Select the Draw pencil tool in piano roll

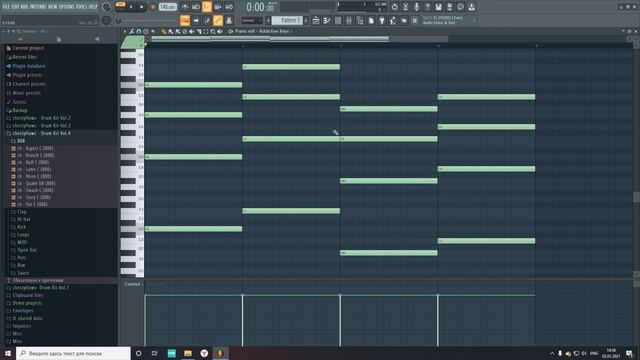coord(163,31)
